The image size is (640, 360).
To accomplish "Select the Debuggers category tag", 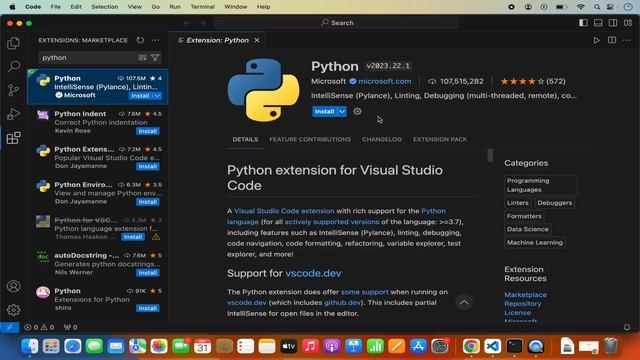I will coord(555,203).
